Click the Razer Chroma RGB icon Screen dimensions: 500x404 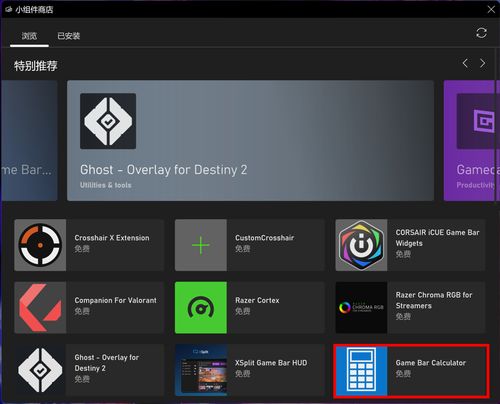coord(361,307)
